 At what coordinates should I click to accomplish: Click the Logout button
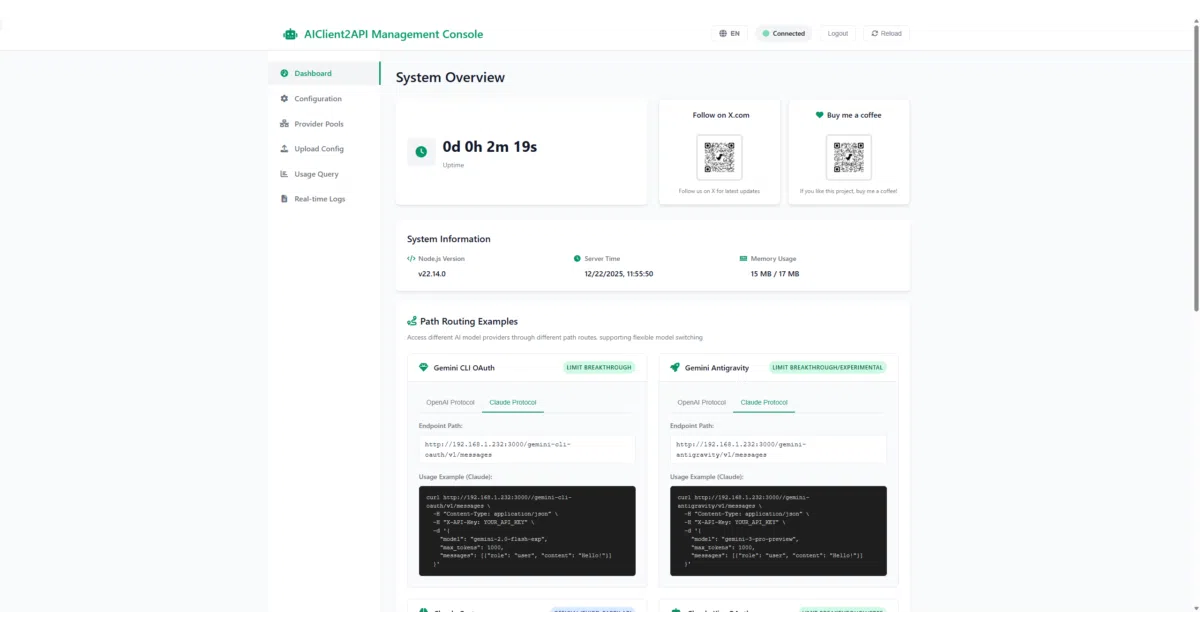tap(838, 34)
